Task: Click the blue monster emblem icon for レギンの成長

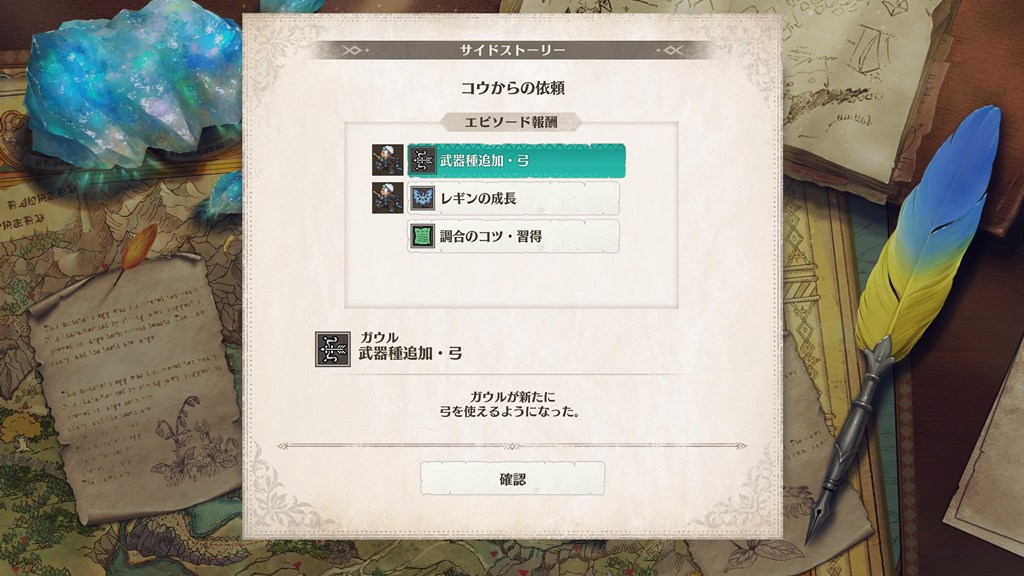Action: [422, 199]
